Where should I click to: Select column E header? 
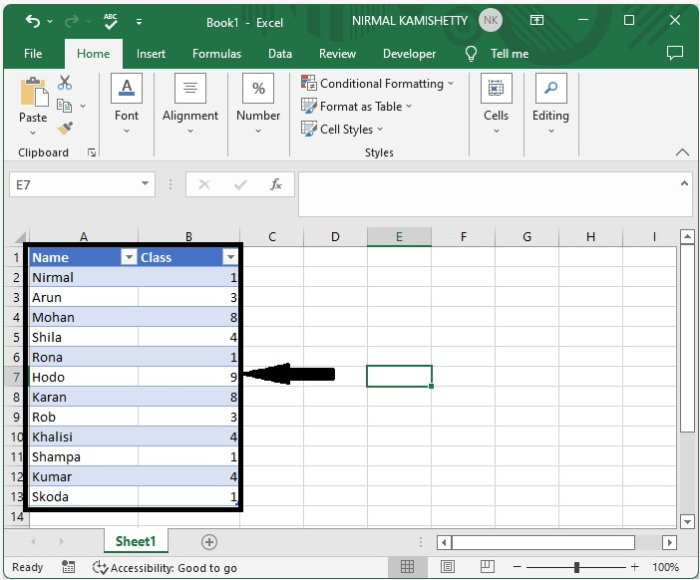coord(399,237)
